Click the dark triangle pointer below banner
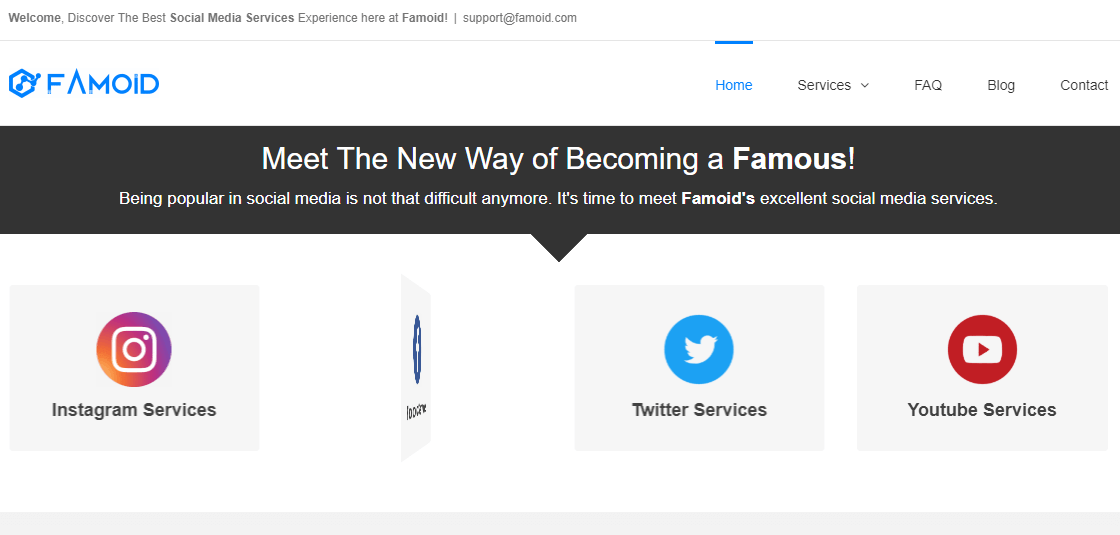The image size is (1120, 535). (x=559, y=247)
